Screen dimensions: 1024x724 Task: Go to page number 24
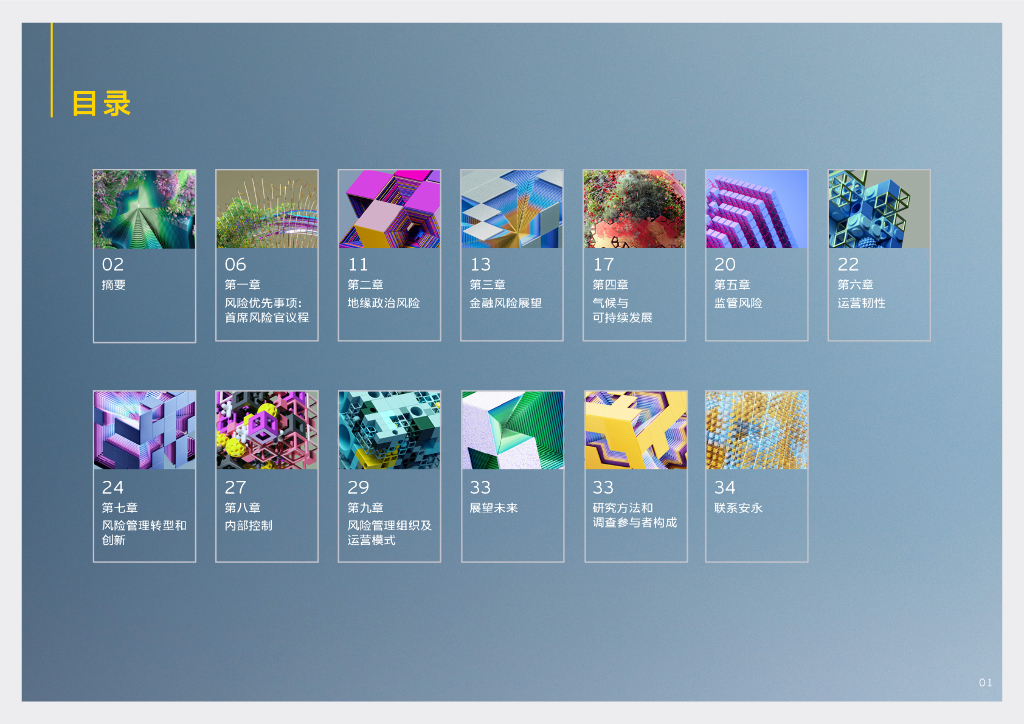113,488
